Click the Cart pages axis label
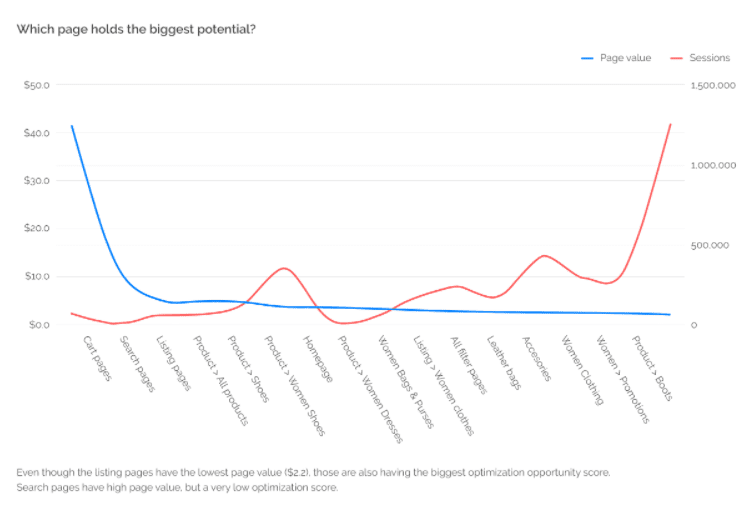Viewport: 756px width, 515px height. [97, 357]
